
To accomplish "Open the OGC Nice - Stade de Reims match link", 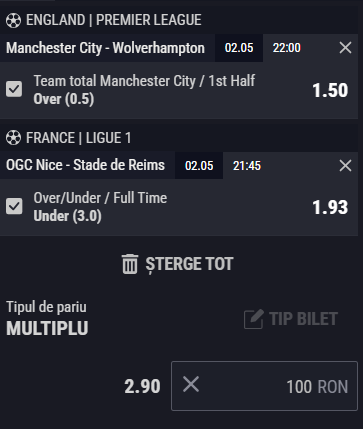I will [85, 165].
